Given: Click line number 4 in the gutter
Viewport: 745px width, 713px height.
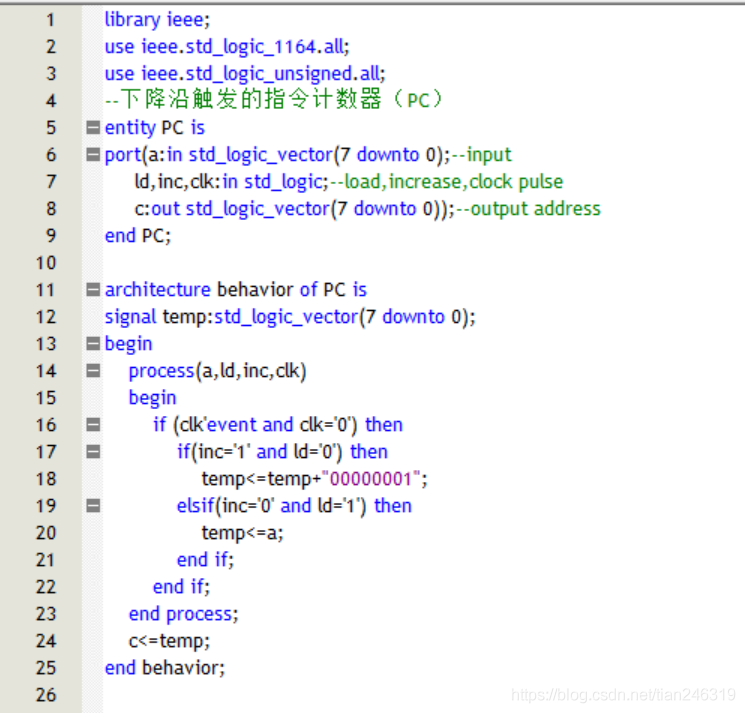Looking at the screenshot, I should tap(50, 101).
